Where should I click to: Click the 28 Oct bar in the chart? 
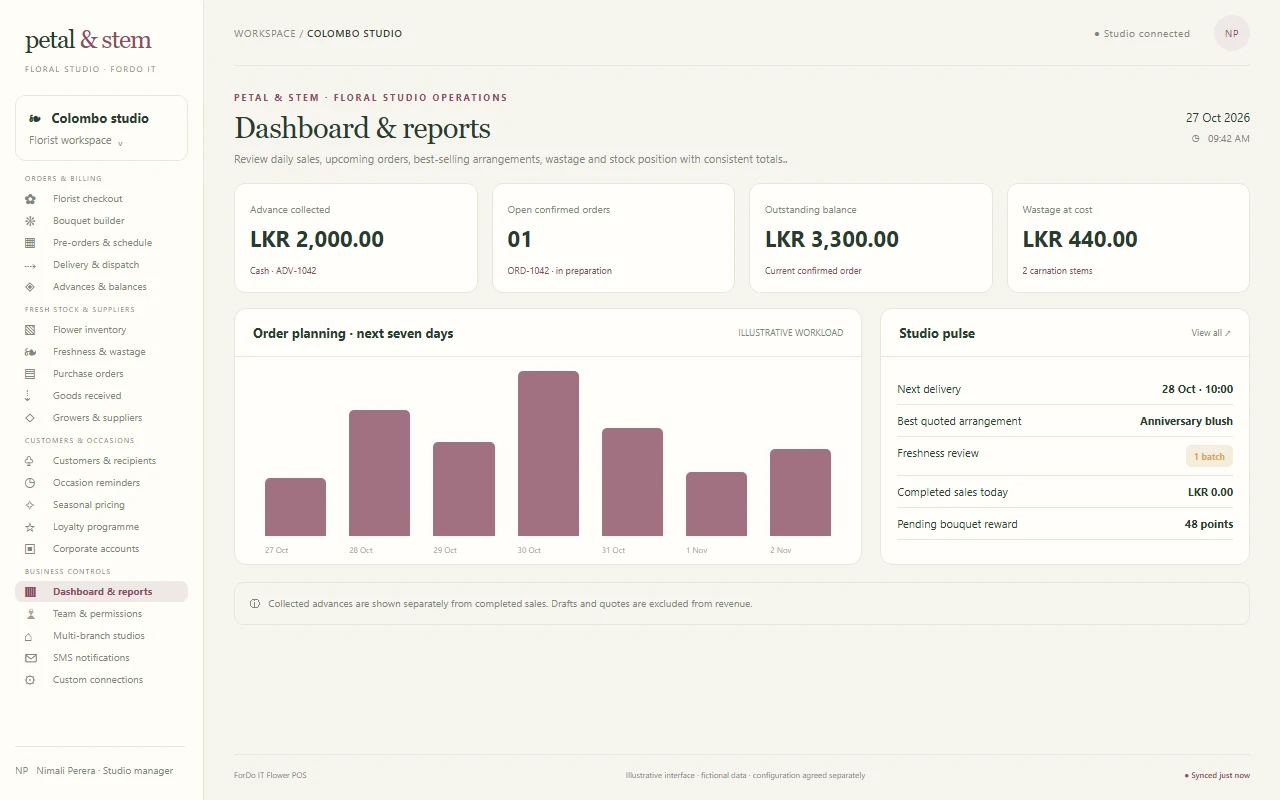pyautogui.click(x=379, y=473)
